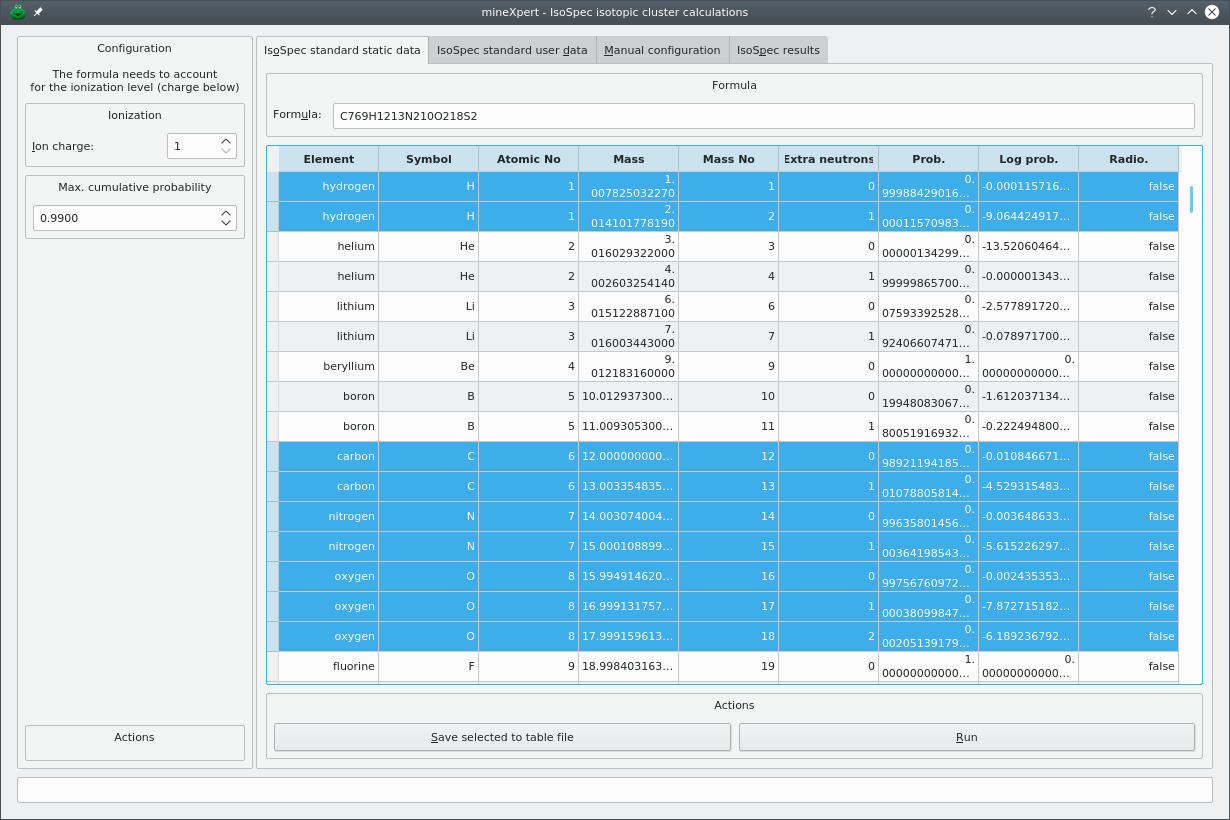The height and width of the screenshot is (820, 1230).
Task: Switch to the IsoSpec results tab
Action: coord(778,49)
